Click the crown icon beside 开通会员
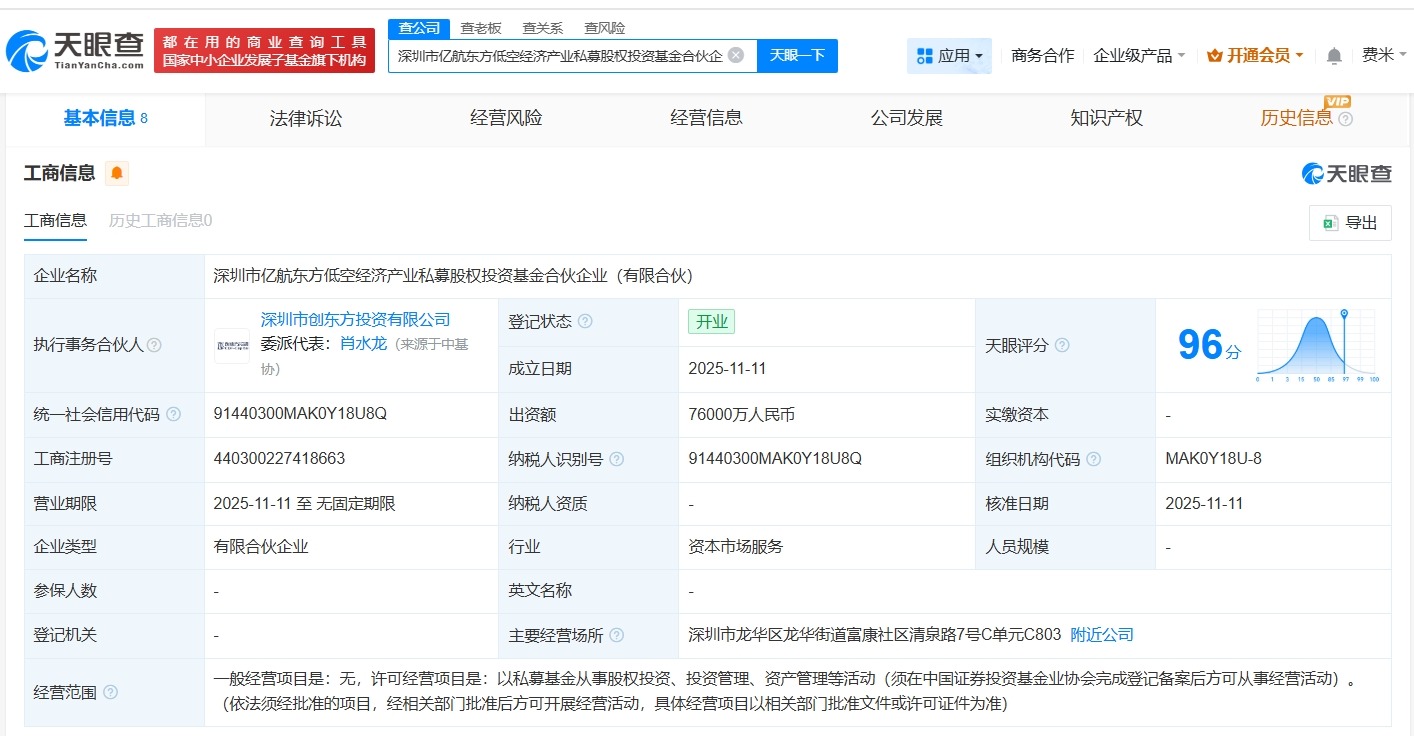1414x736 pixels. (1216, 55)
